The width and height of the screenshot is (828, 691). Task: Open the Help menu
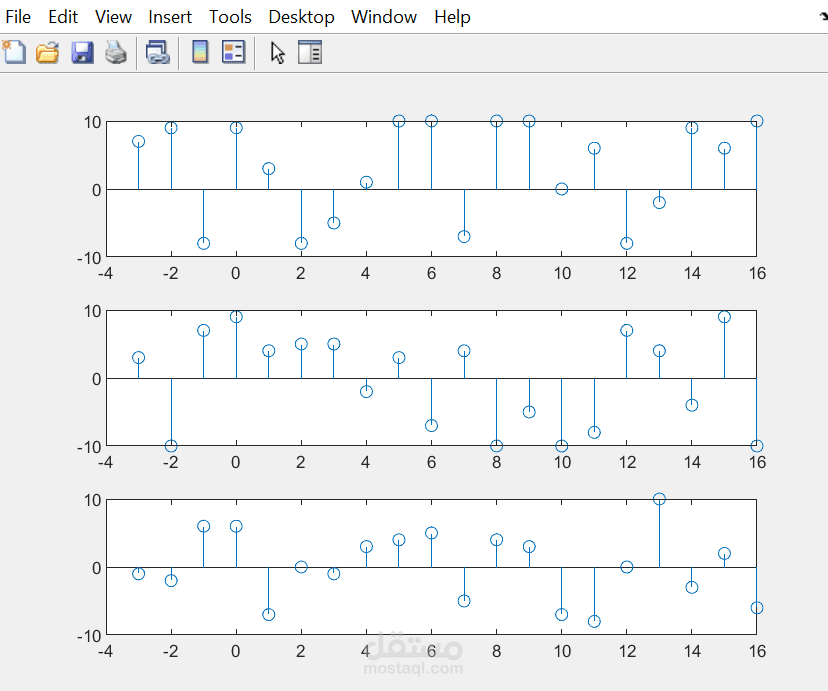(452, 17)
